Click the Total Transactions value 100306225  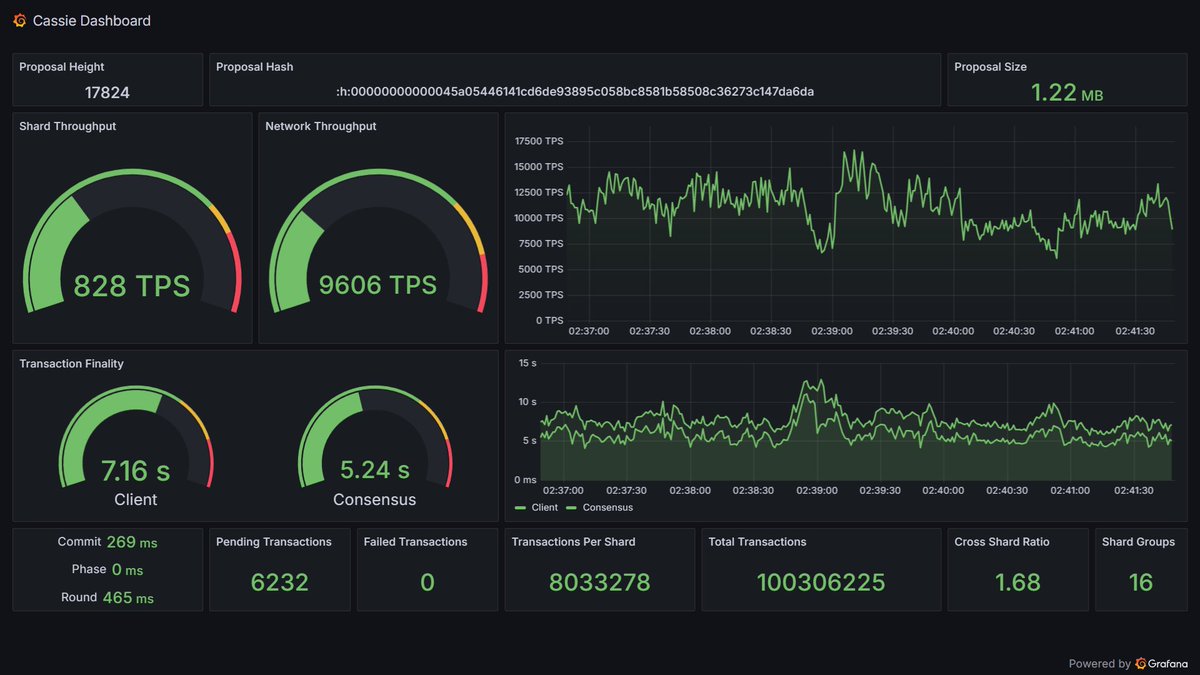click(821, 582)
